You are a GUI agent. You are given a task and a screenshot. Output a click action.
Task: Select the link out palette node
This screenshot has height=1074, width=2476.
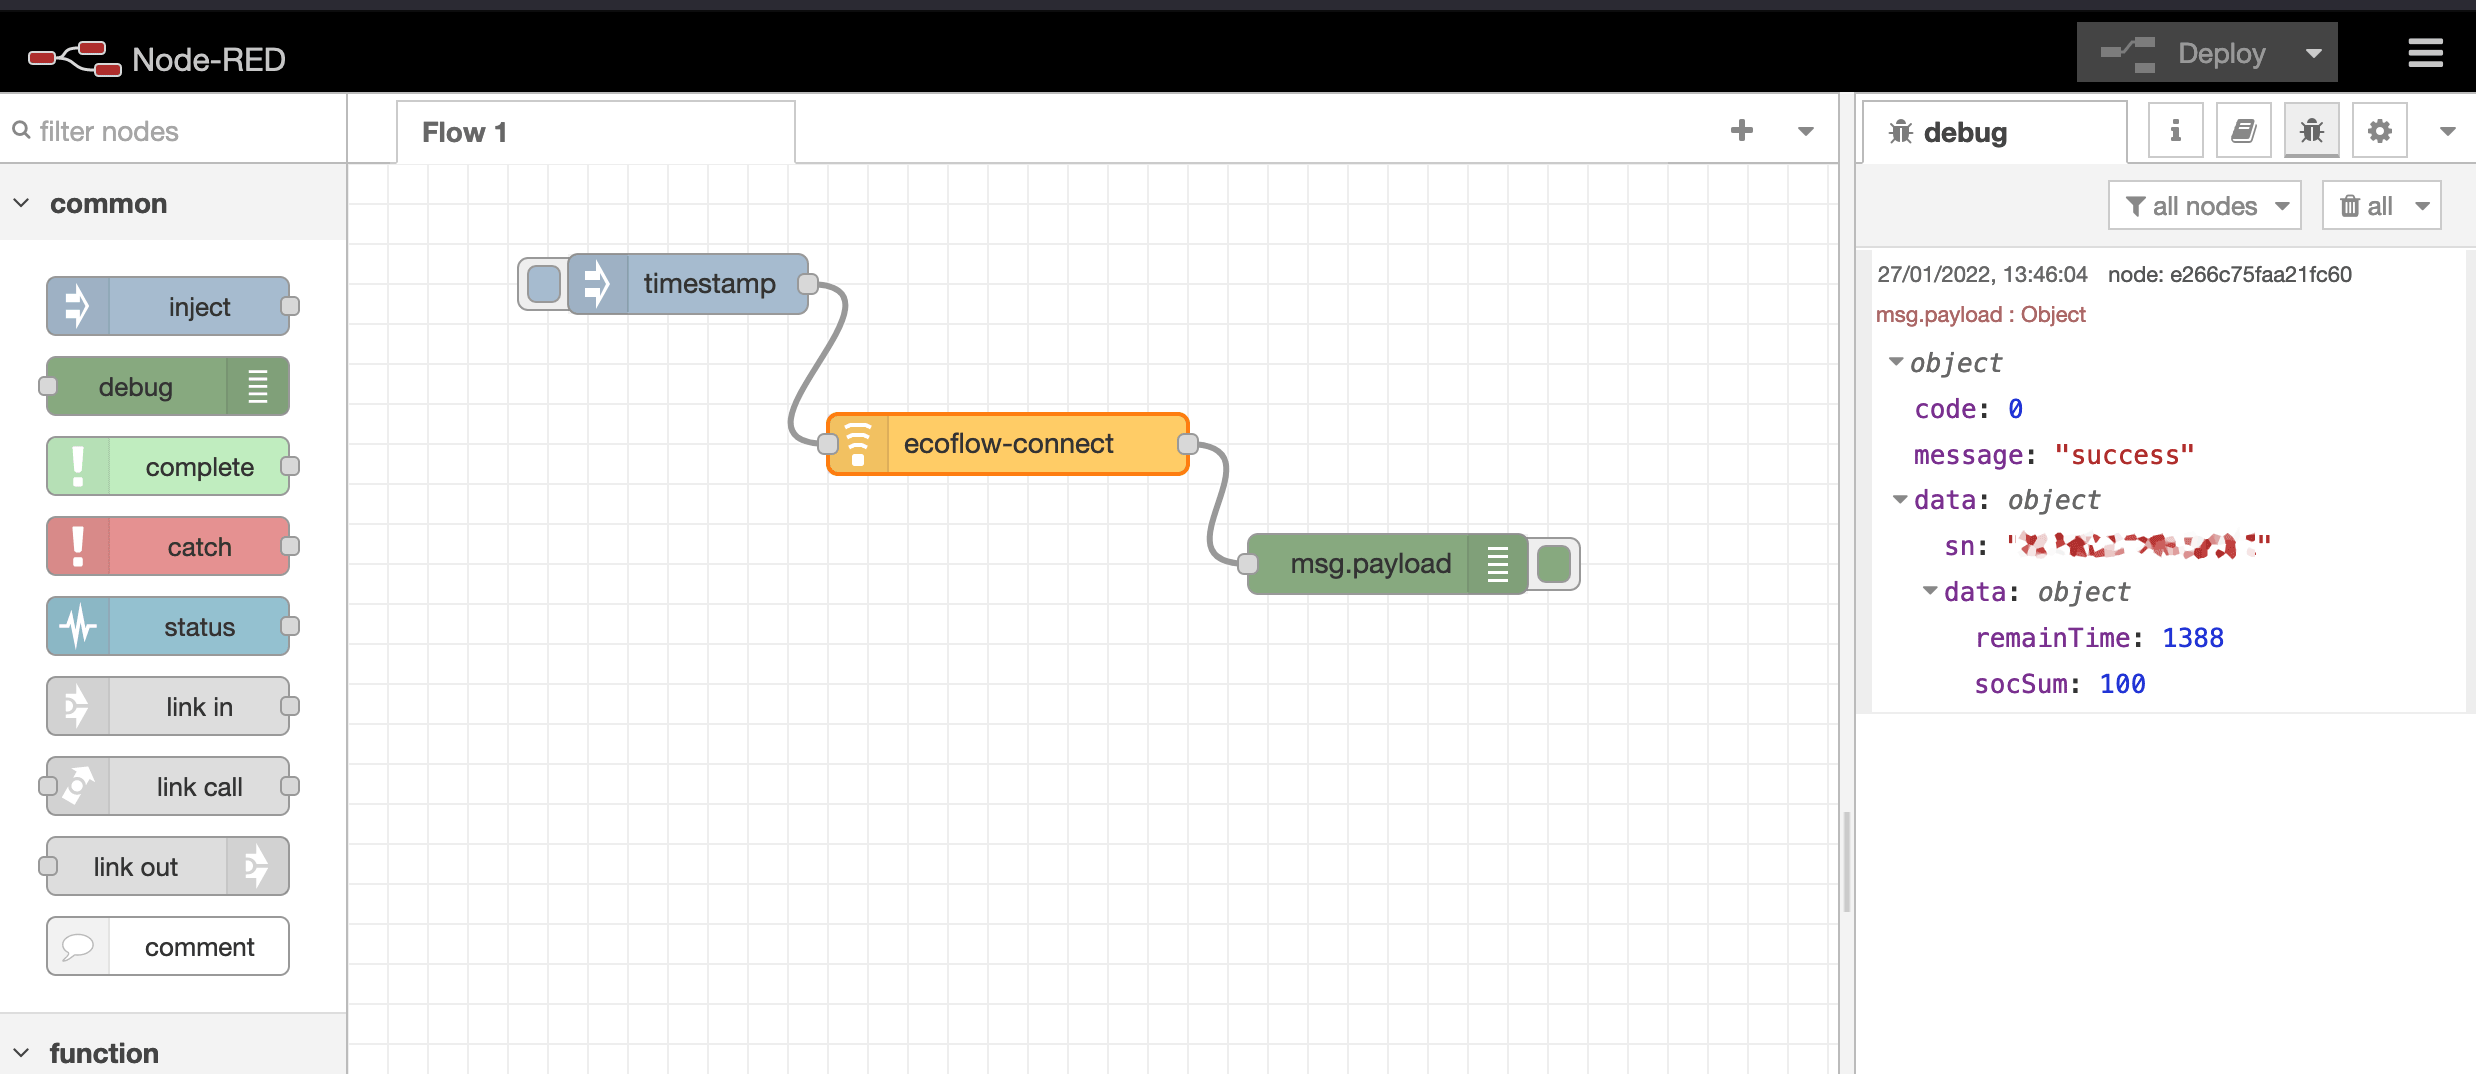168,866
